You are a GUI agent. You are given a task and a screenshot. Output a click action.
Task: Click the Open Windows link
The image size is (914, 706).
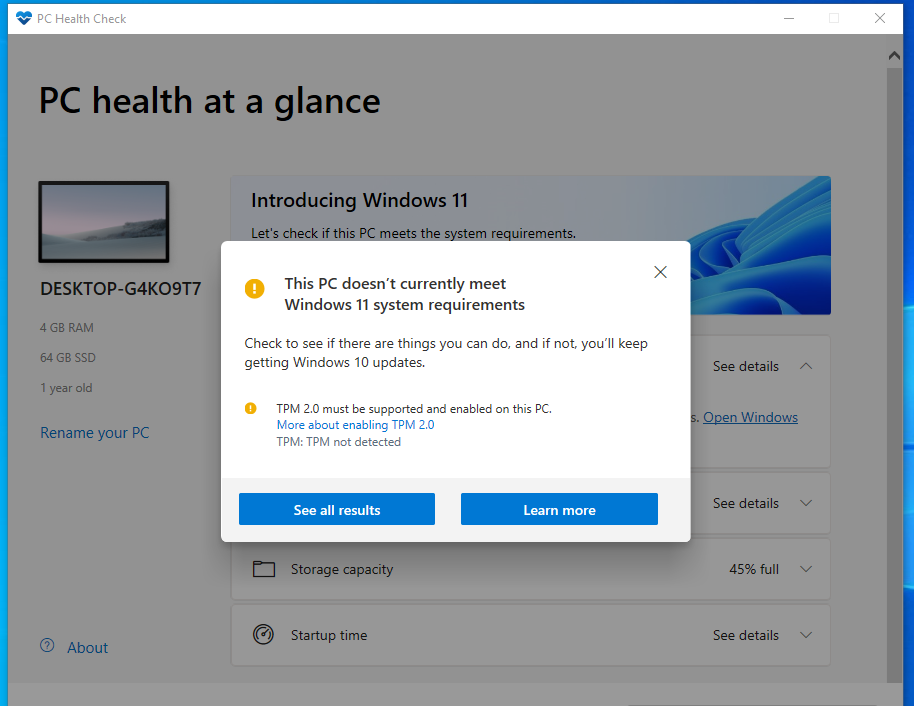pyautogui.click(x=750, y=417)
